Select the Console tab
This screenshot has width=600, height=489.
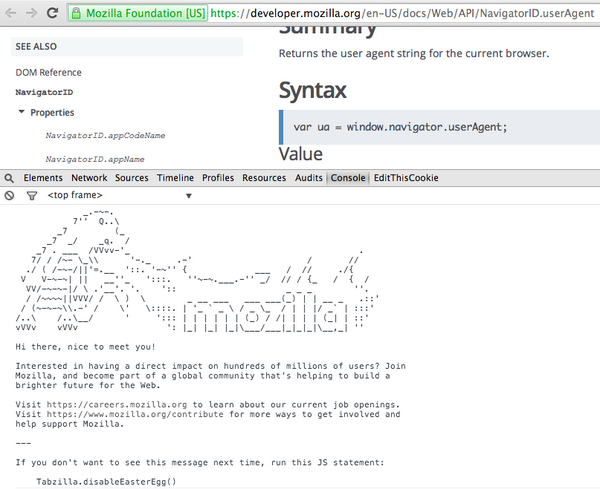(x=348, y=178)
